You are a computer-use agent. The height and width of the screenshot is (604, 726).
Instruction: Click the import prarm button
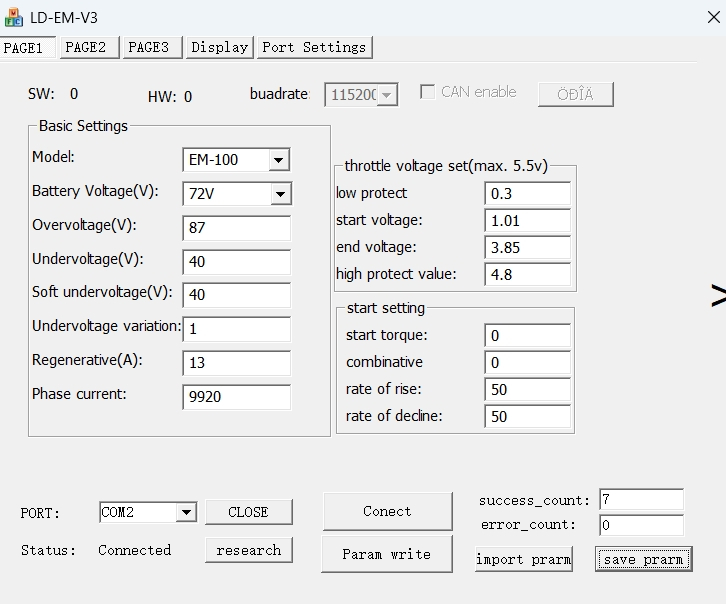click(524, 559)
